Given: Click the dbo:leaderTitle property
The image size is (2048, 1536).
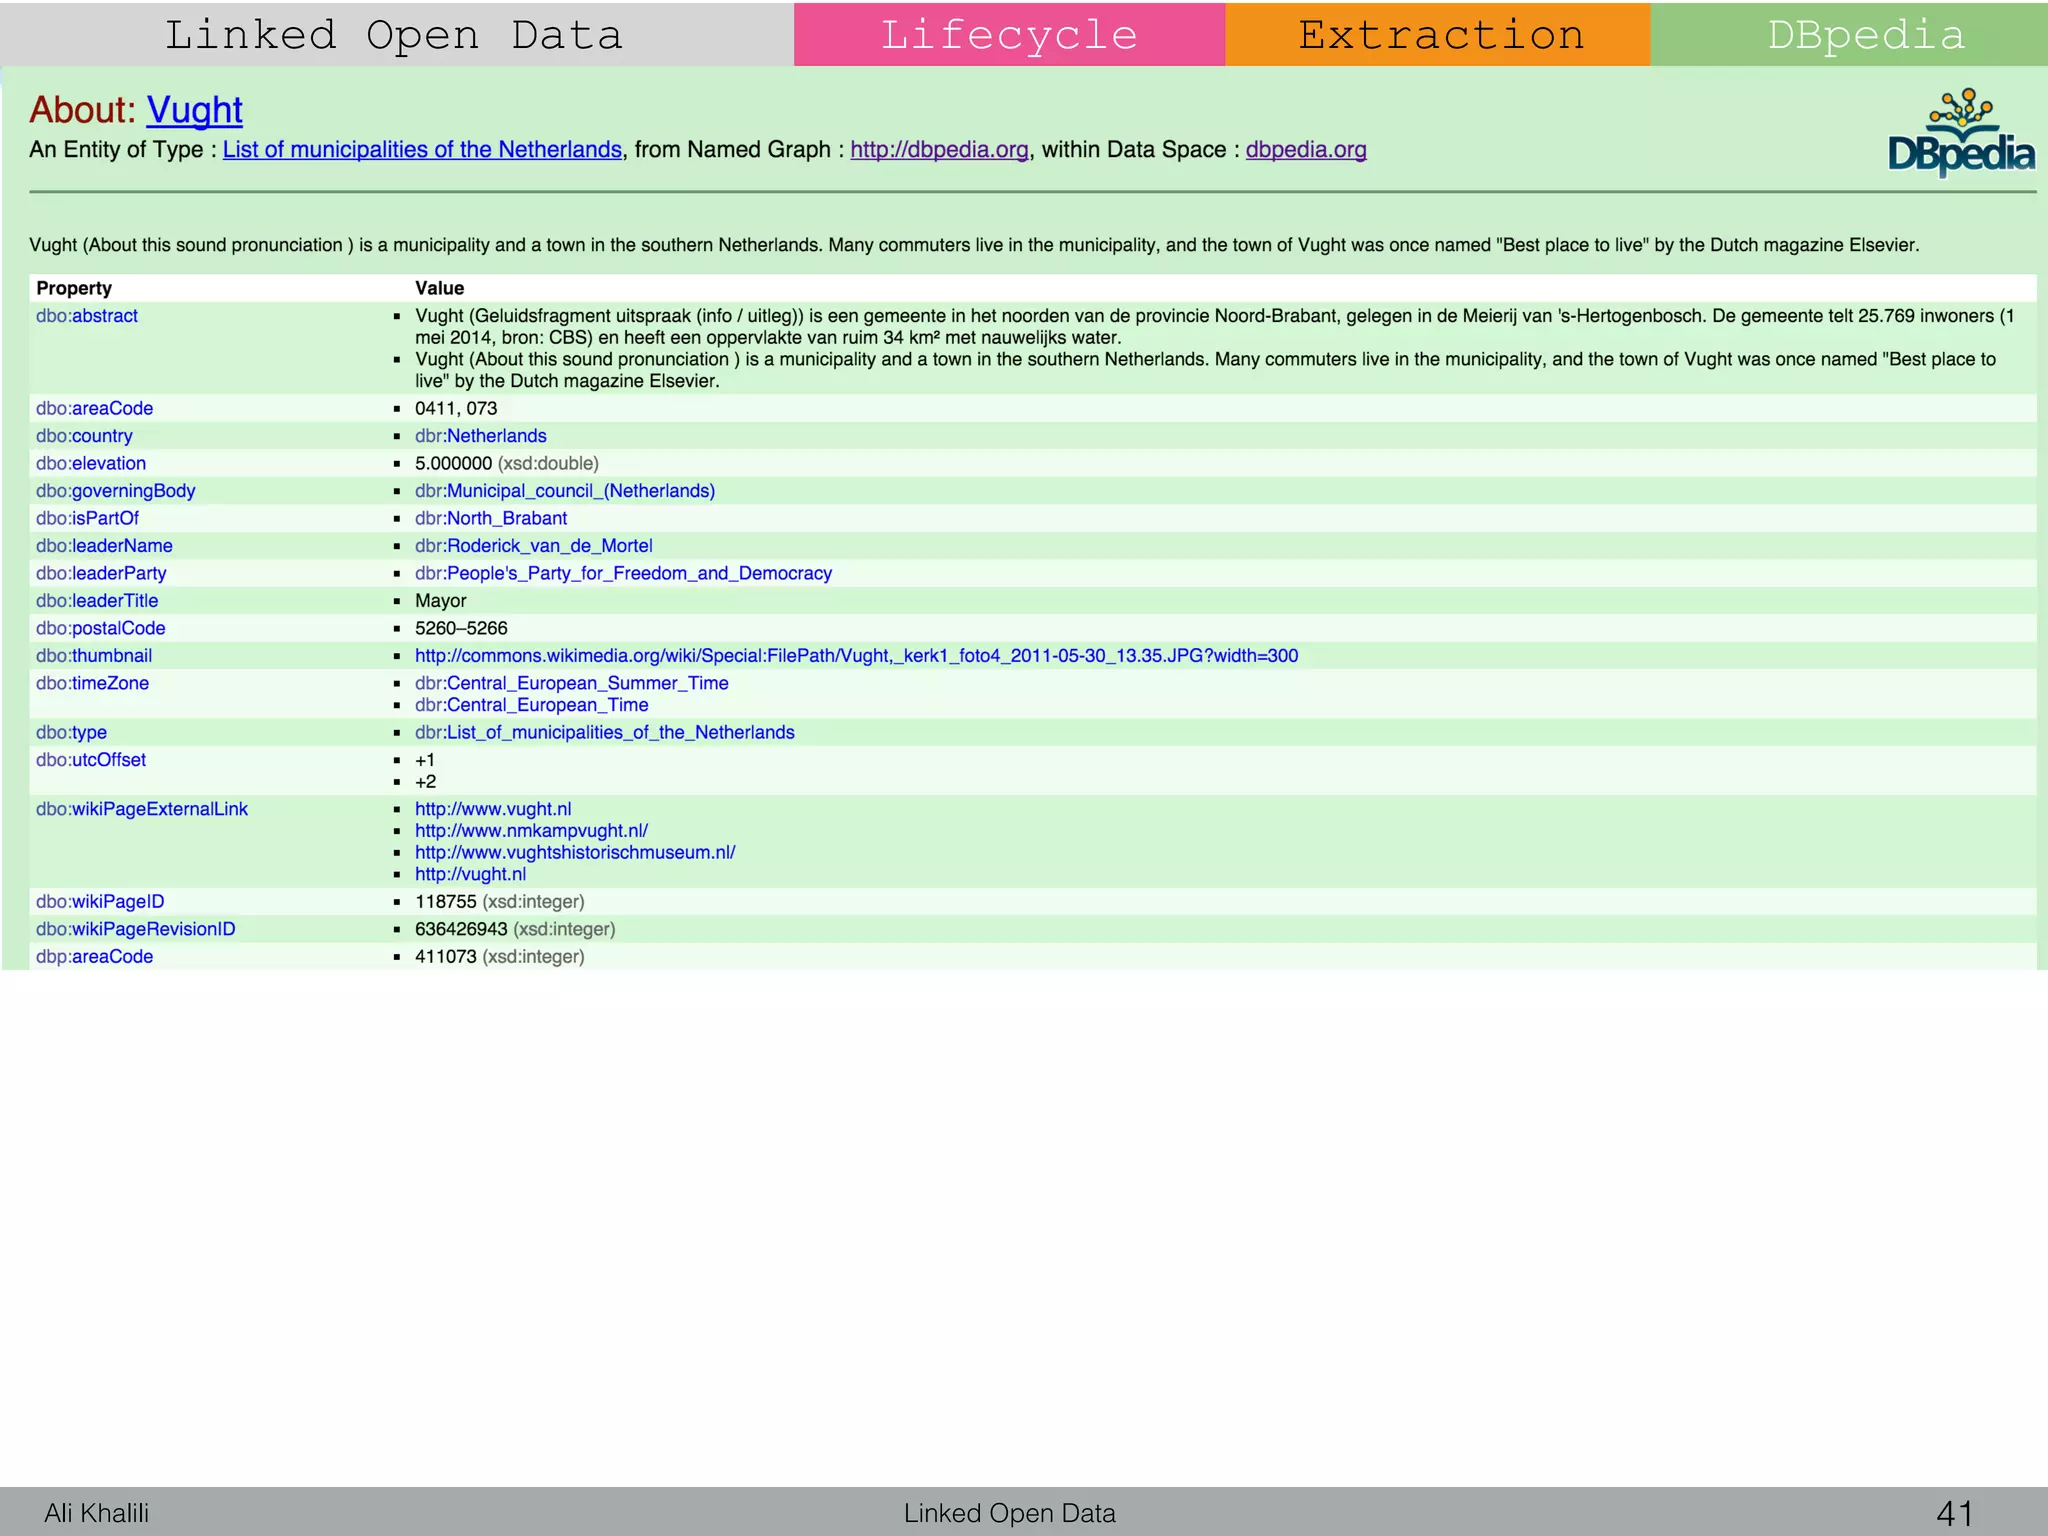Looking at the screenshot, I should tap(97, 601).
